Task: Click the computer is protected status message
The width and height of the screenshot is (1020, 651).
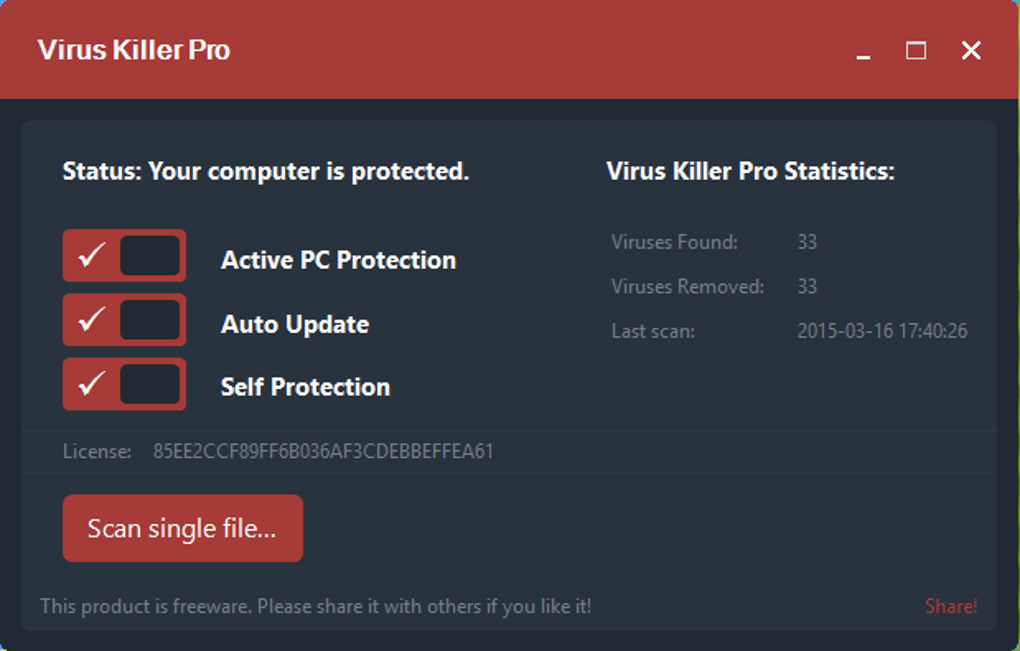Action: coord(266,171)
